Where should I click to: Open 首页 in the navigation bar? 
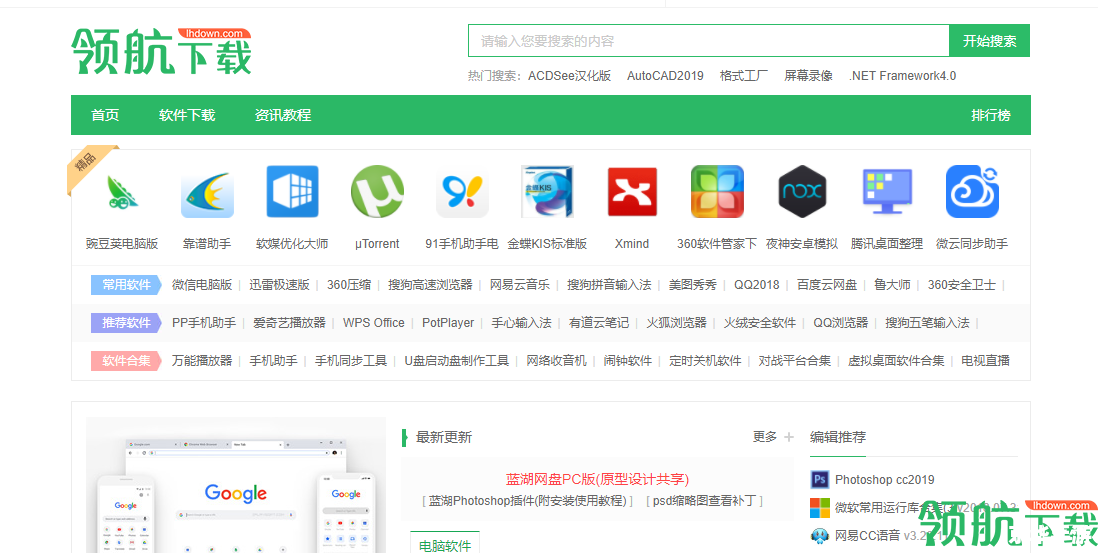click(x=105, y=115)
